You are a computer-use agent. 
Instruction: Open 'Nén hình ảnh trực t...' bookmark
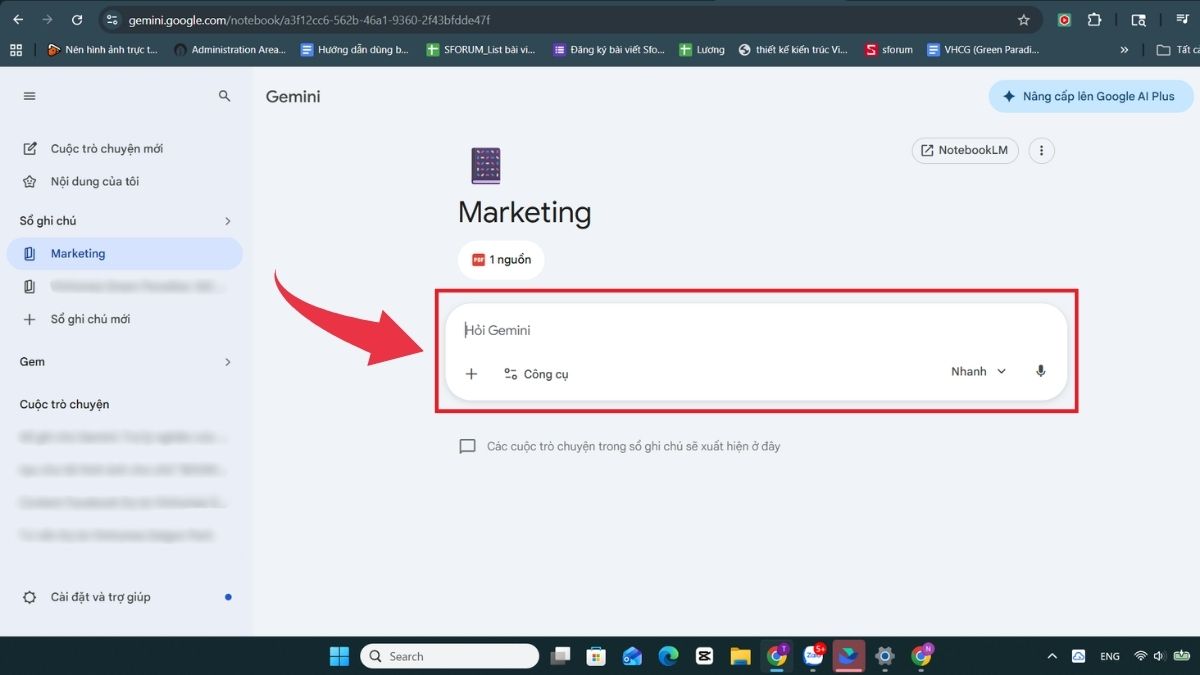tap(101, 49)
